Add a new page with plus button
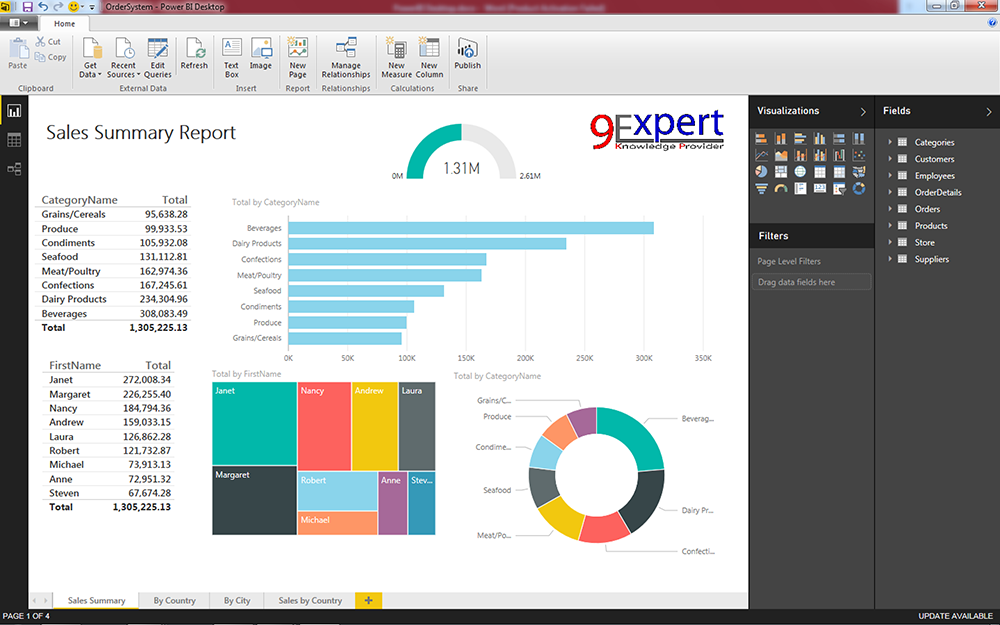The image size is (1000, 625). tap(369, 600)
